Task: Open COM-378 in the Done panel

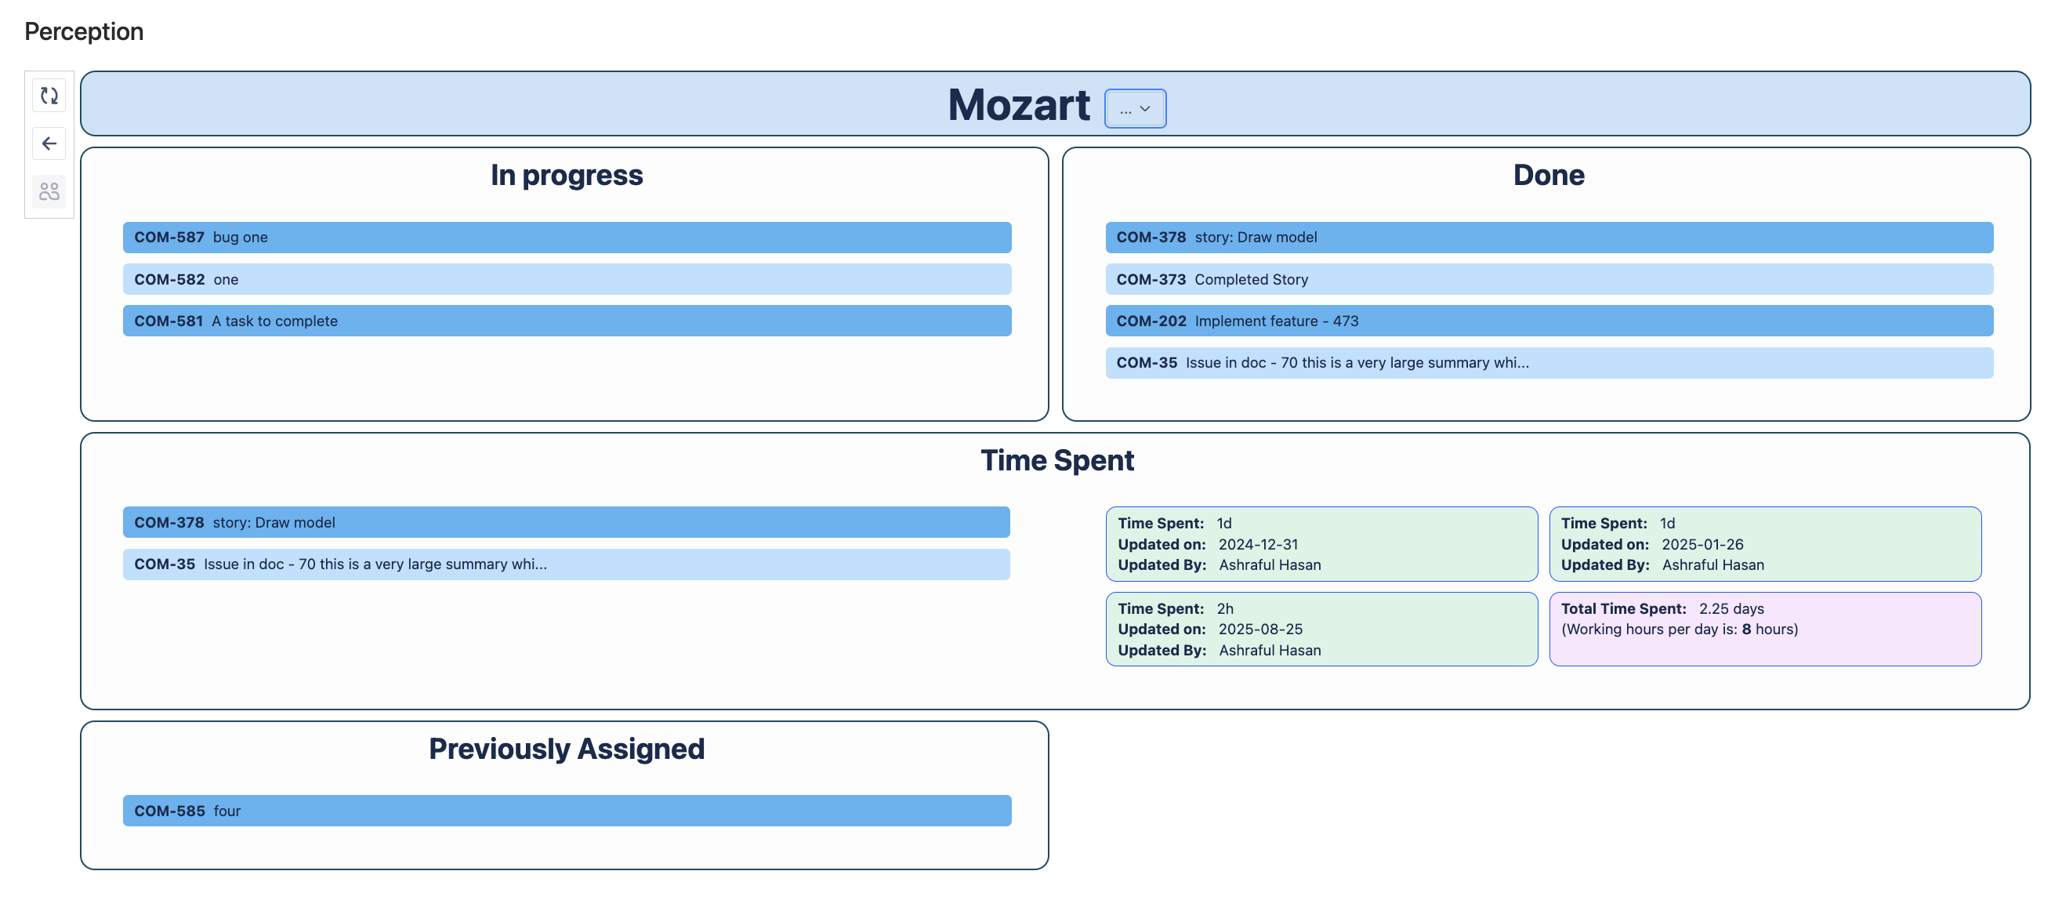Action: [x=1548, y=238]
